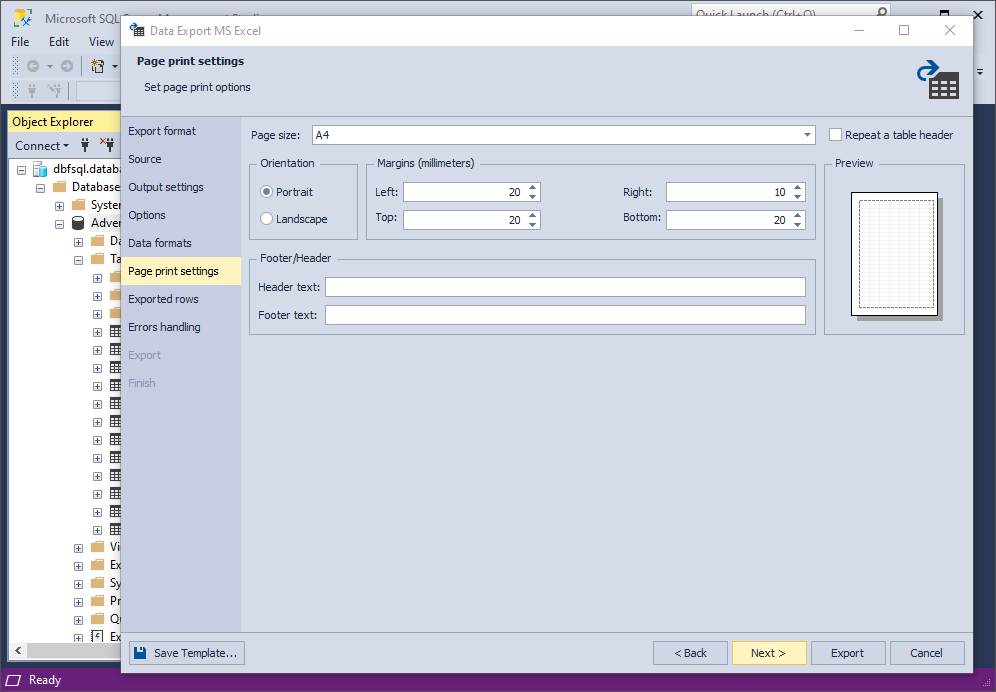
Task: Go to Exported rows wizard page
Action: coord(181,299)
